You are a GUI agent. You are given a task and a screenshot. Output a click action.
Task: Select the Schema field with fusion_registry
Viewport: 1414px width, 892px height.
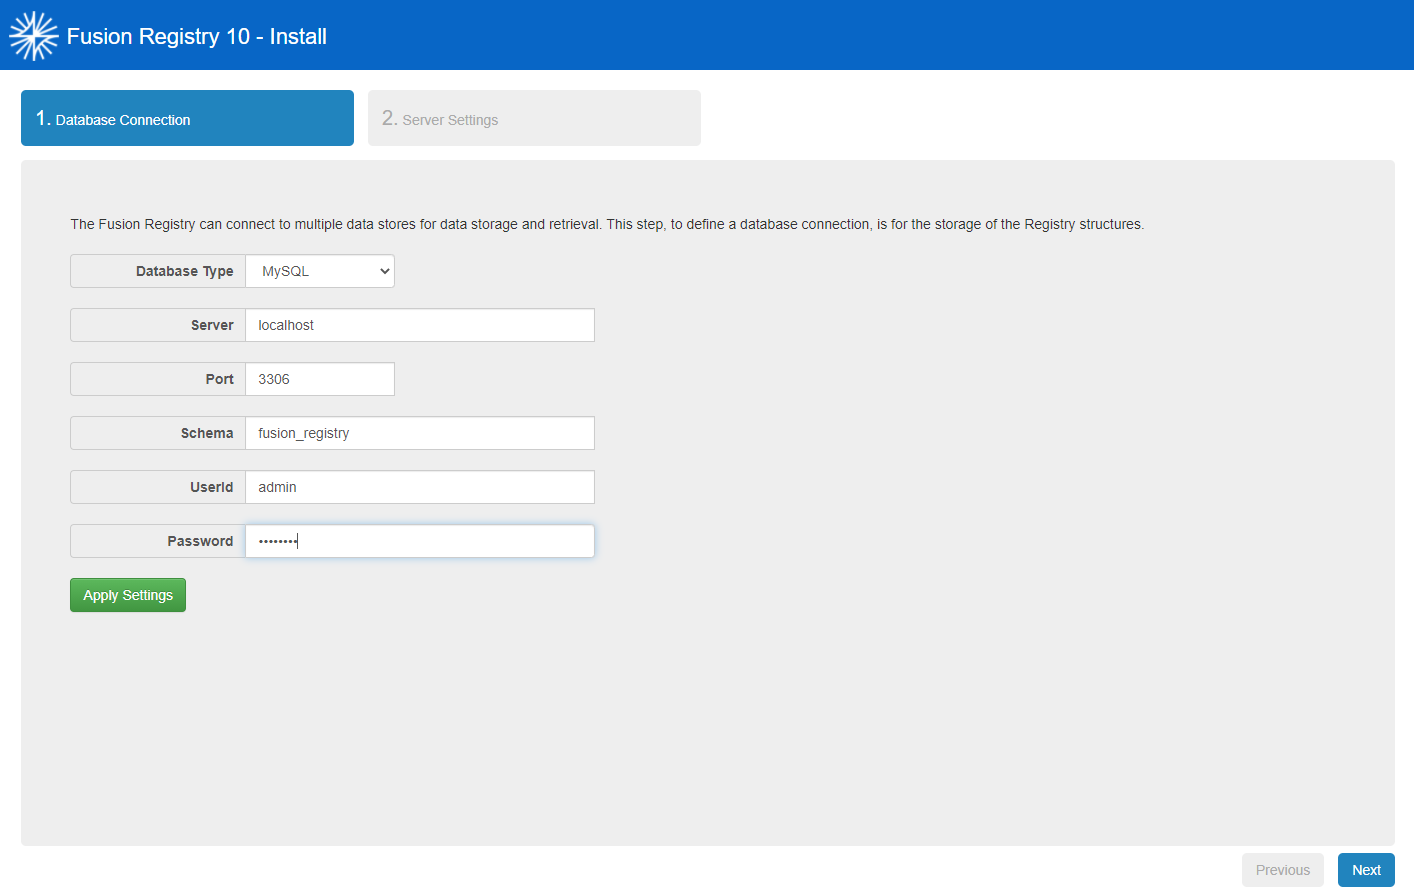(420, 433)
